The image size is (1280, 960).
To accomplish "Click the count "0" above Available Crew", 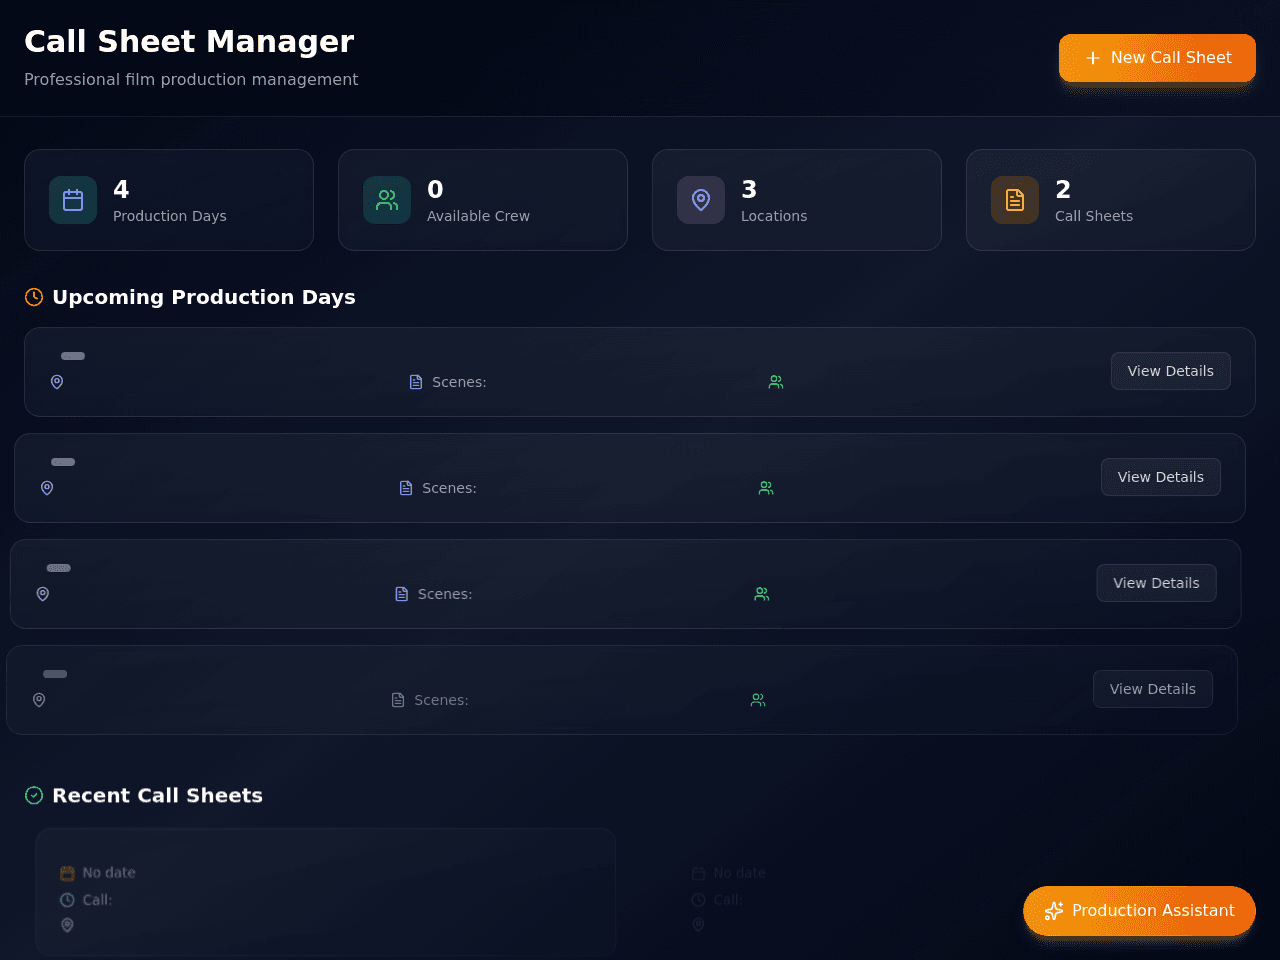I will (x=435, y=189).
